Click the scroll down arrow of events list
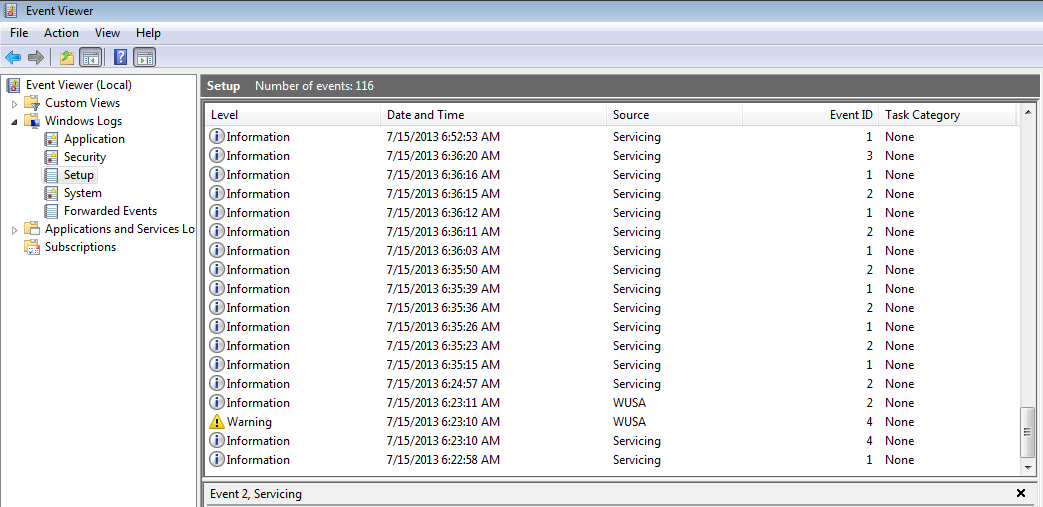Image resolution: width=1043 pixels, height=507 pixels. click(x=1028, y=468)
